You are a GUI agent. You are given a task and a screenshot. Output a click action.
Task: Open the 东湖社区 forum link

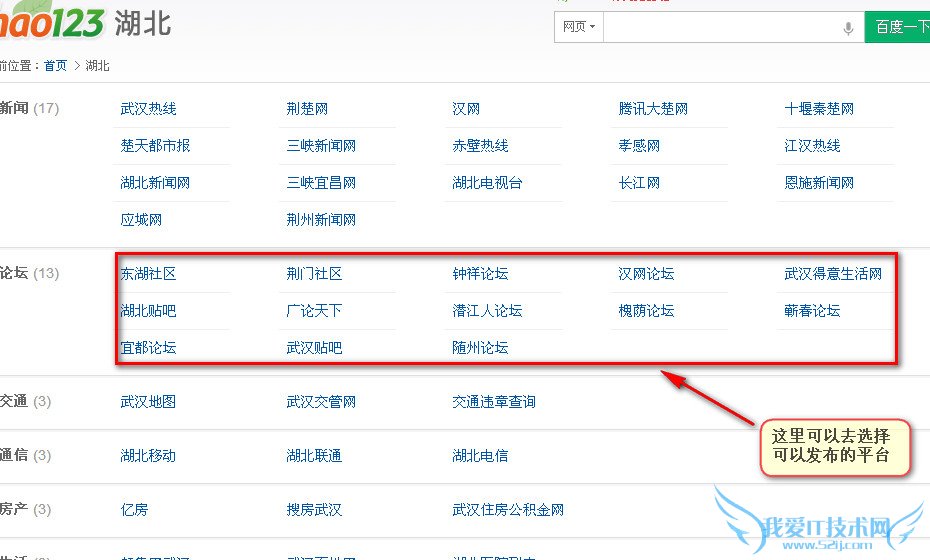pyautogui.click(x=148, y=274)
